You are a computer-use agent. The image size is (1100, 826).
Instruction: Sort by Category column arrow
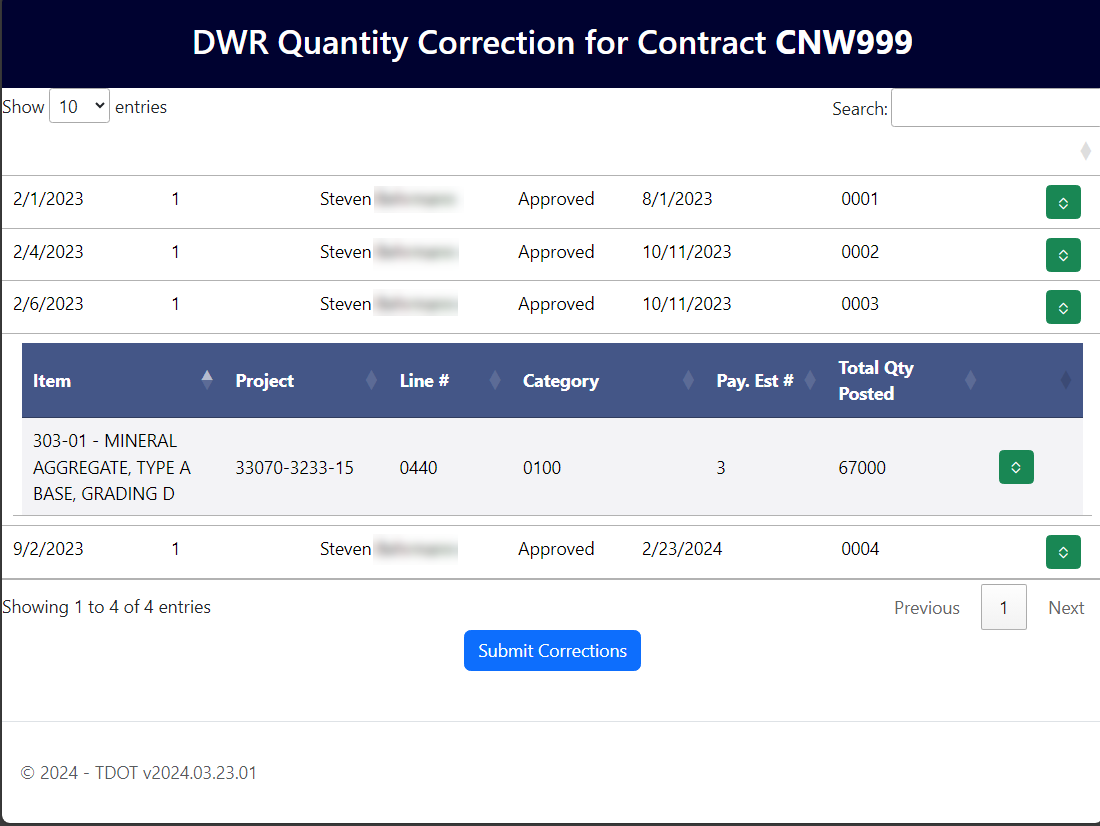point(688,380)
